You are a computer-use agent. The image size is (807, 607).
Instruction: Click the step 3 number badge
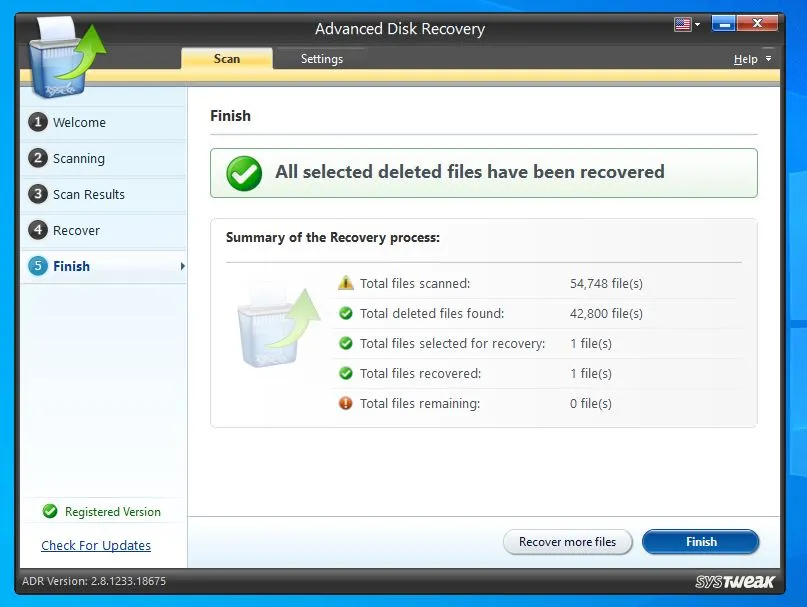click(38, 194)
